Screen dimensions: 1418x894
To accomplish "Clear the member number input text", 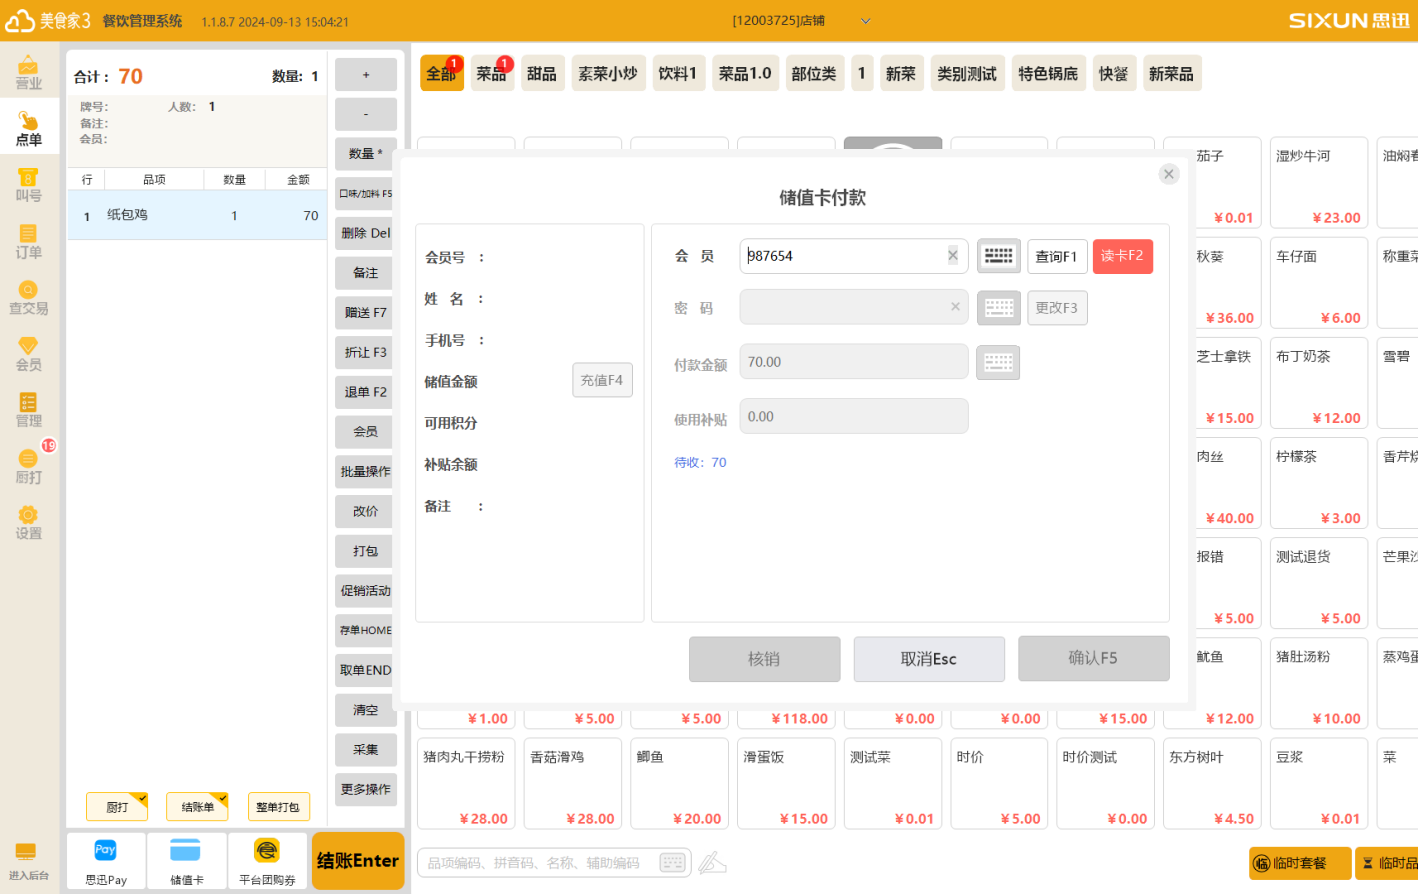I will pos(953,256).
